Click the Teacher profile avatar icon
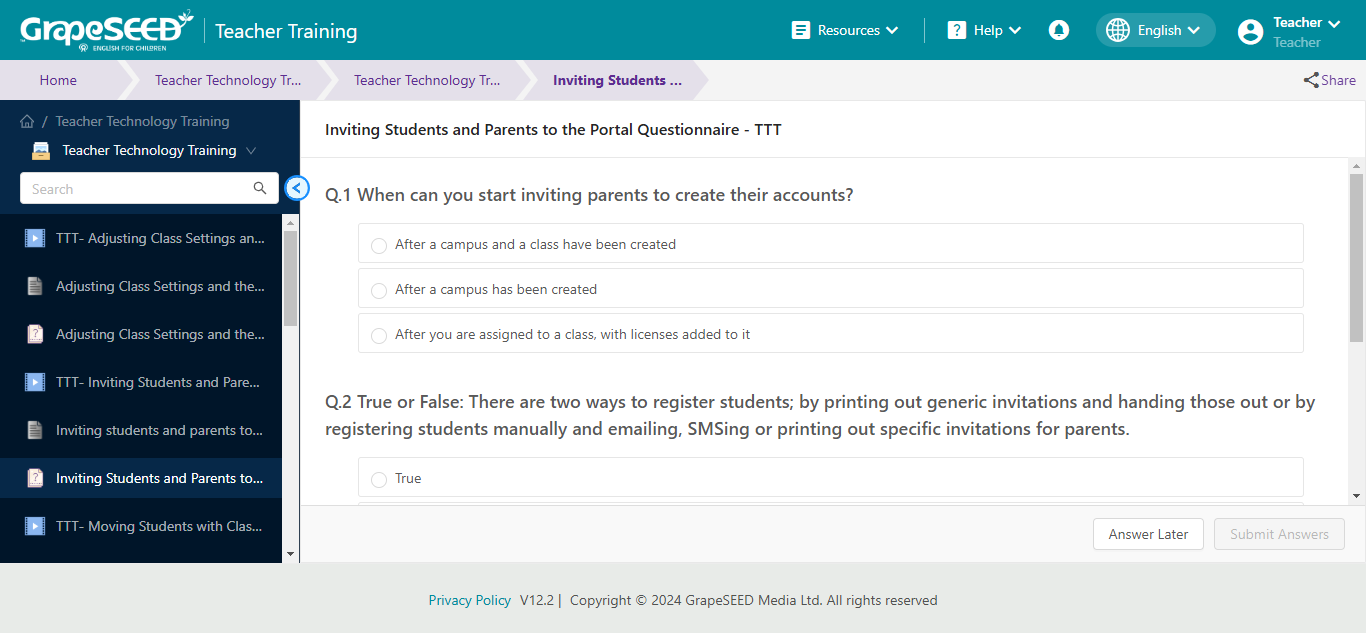 click(1250, 32)
